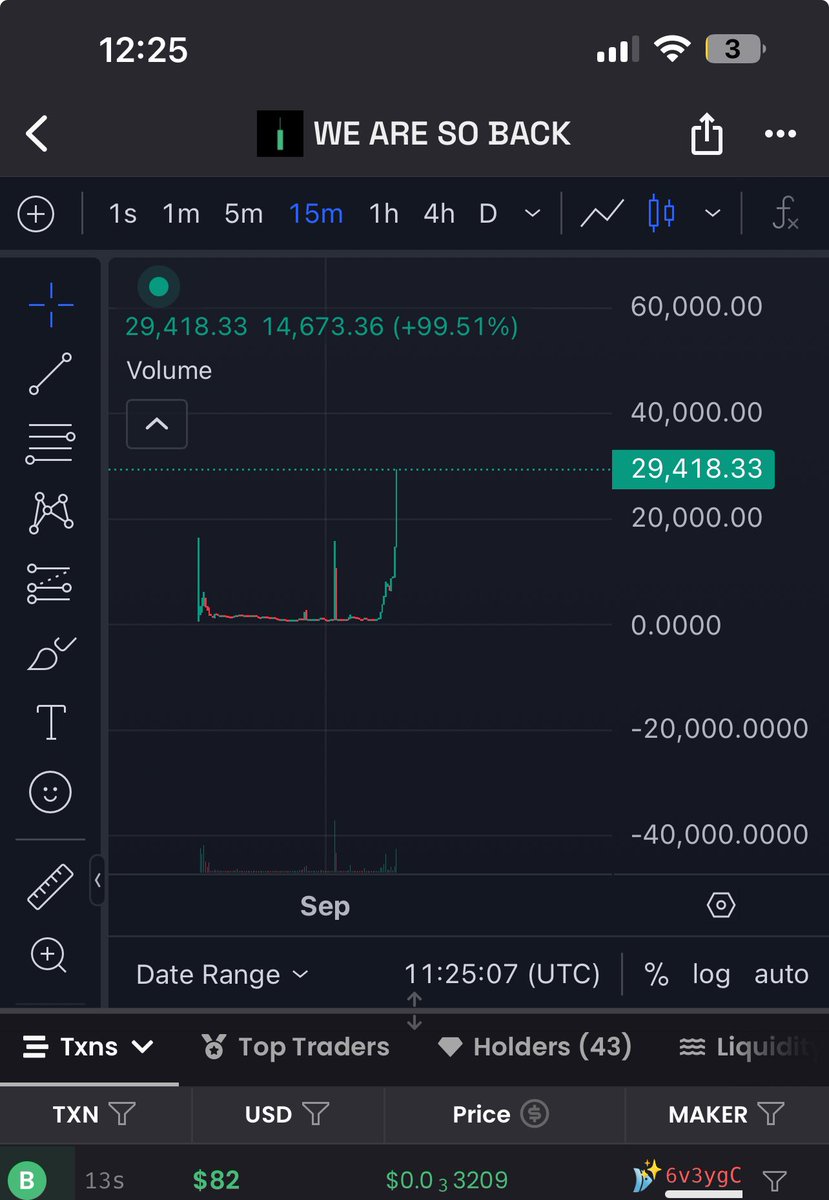Toggle percent scale mode
The height and width of the screenshot is (1200, 829).
(x=656, y=974)
